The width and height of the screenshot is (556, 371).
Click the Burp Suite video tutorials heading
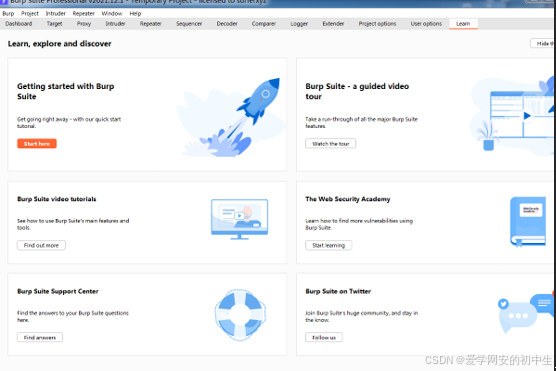57,199
